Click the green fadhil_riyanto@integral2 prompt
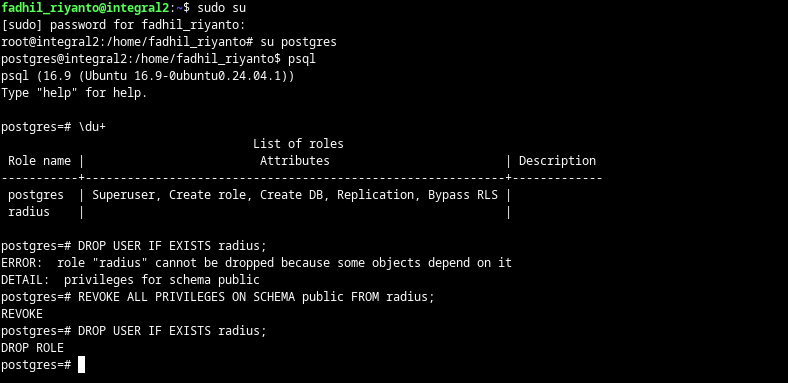The image size is (788, 383). coord(87,8)
